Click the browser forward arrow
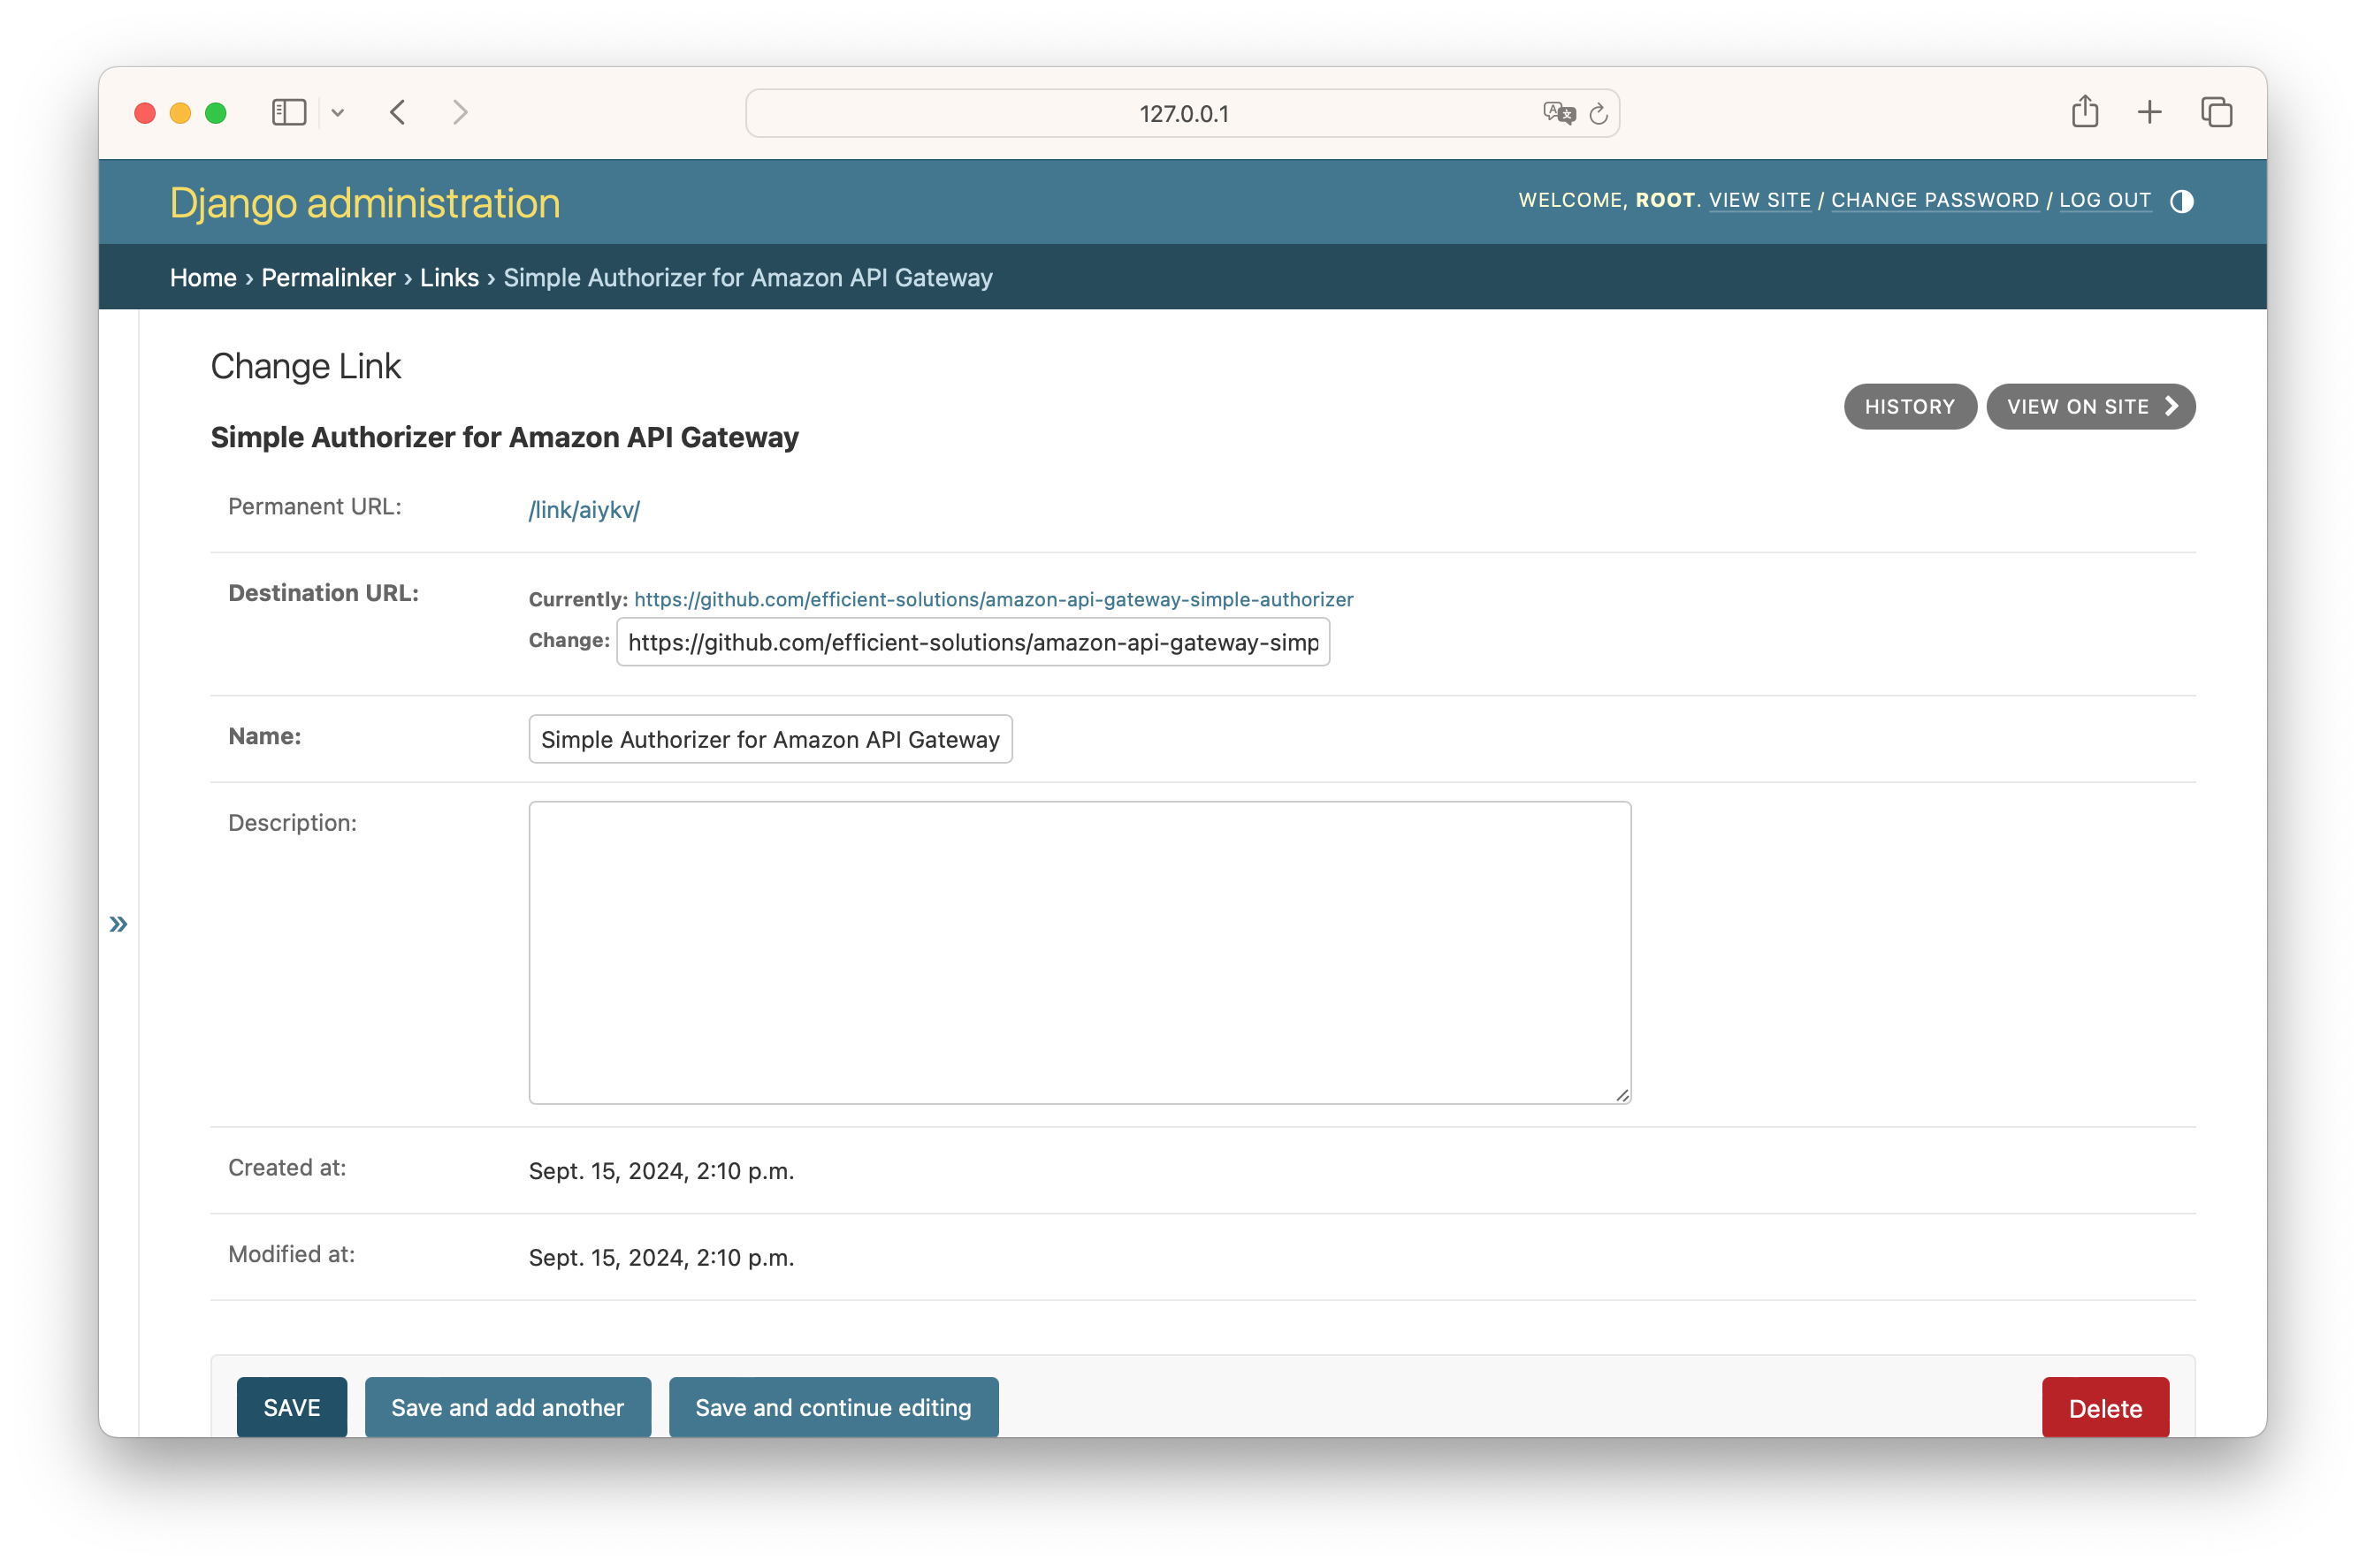Image resolution: width=2366 pixels, height=1568 pixels. pos(460,112)
